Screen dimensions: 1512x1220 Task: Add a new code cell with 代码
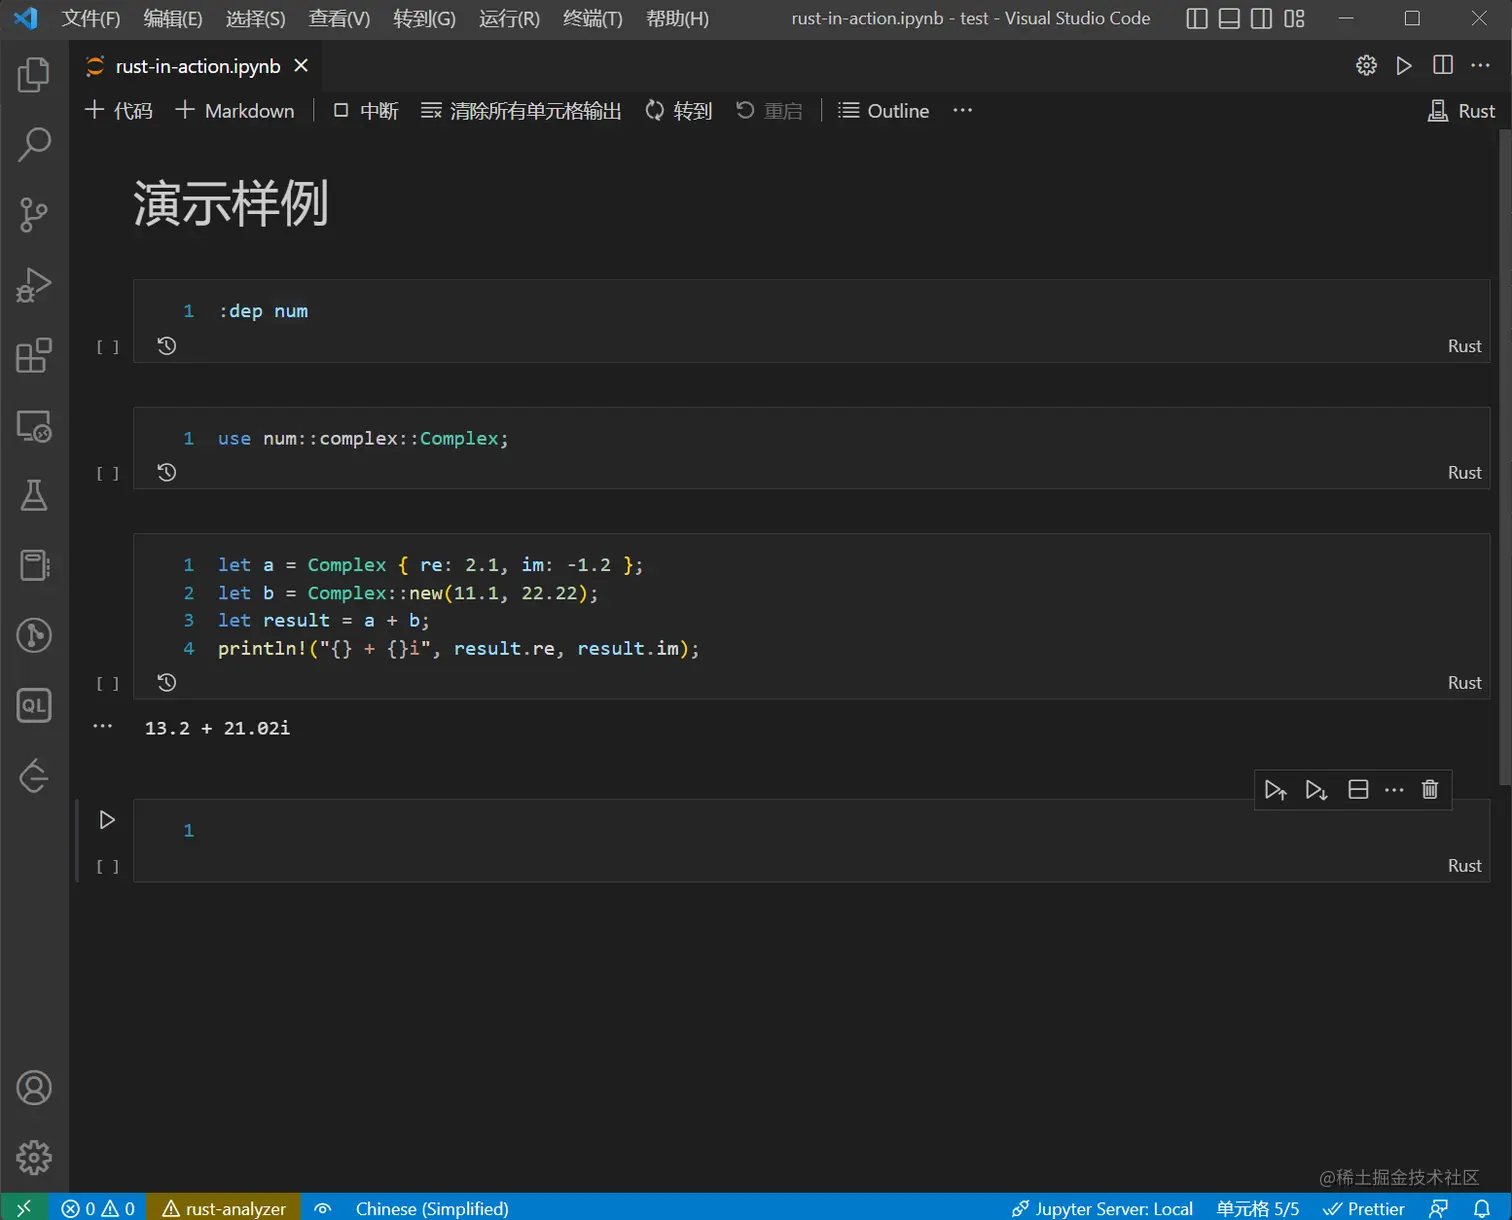[119, 111]
